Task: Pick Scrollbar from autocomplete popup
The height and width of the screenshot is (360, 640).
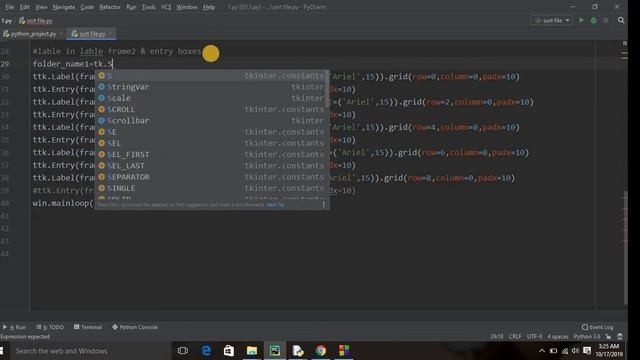Action: point(211,121)
